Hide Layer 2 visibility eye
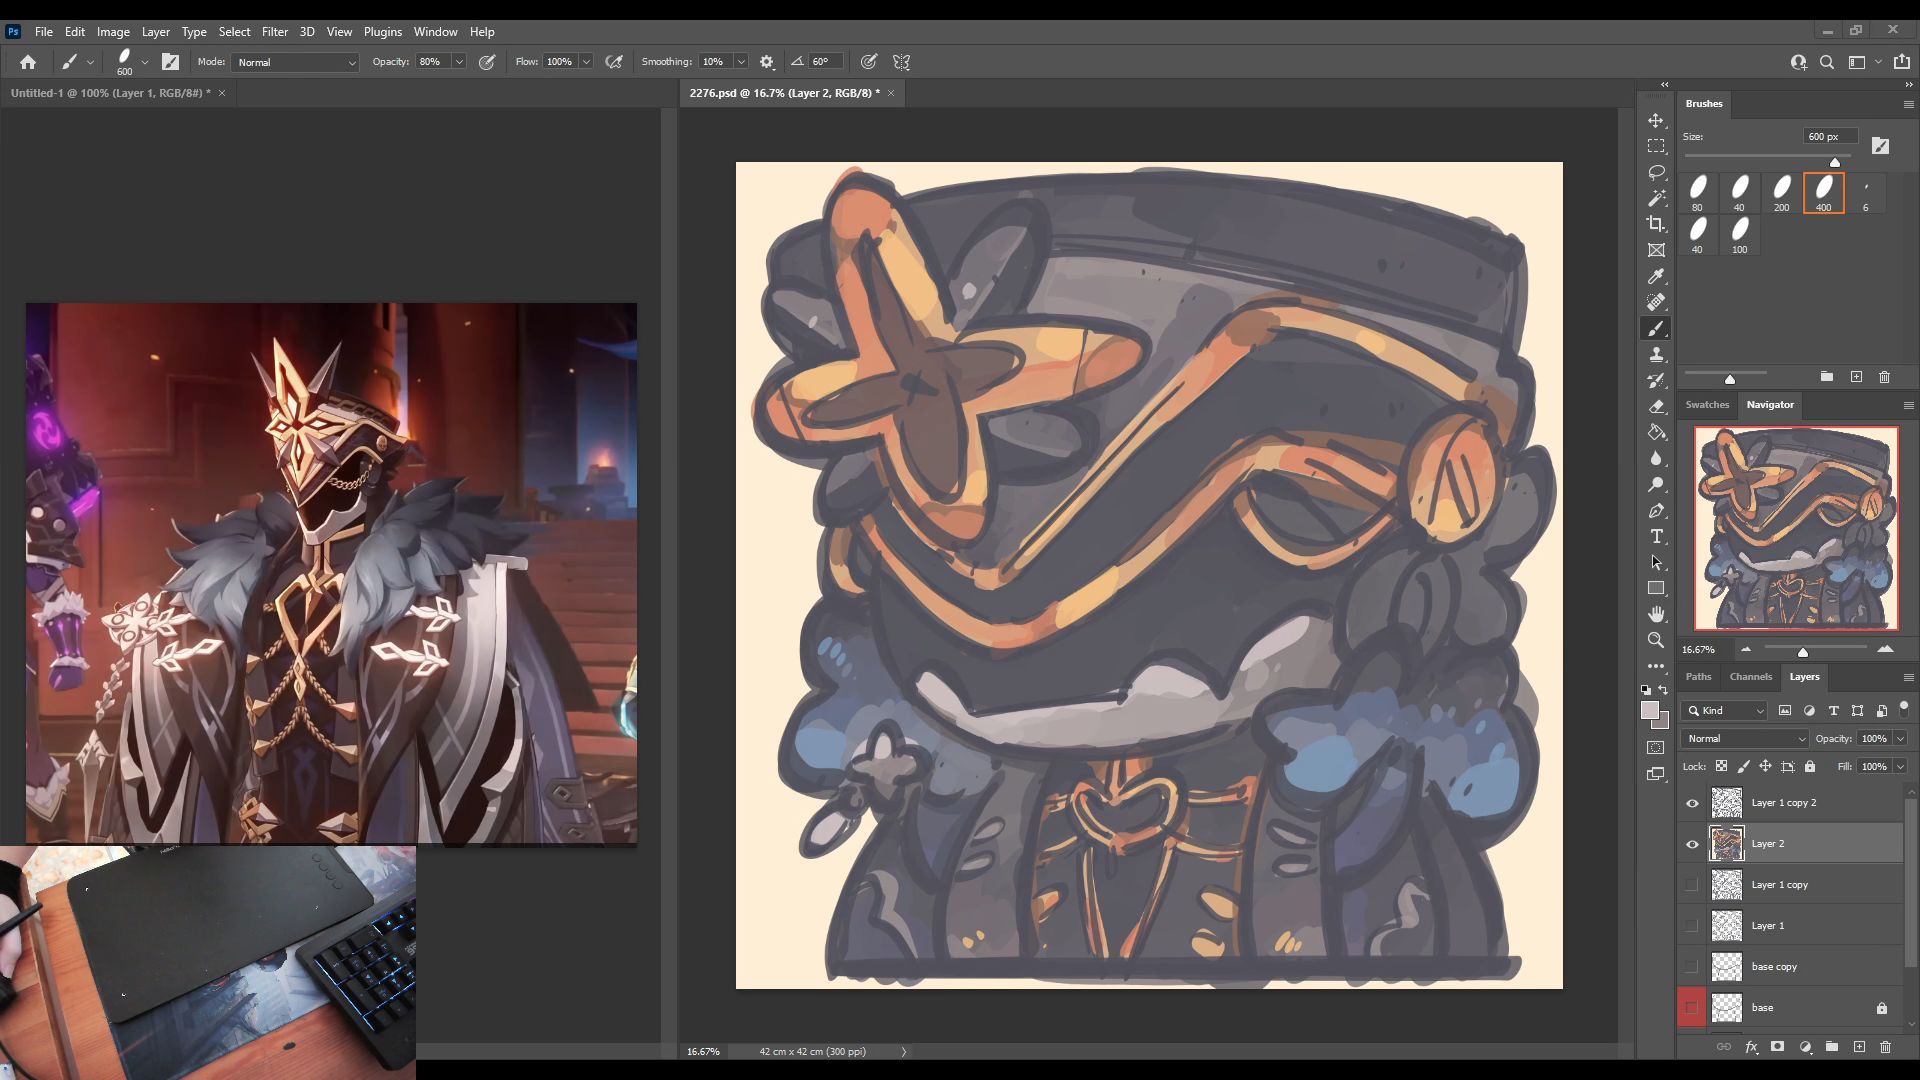The height and width of the screenshot is (1080, 1920). click(1692, 844)
